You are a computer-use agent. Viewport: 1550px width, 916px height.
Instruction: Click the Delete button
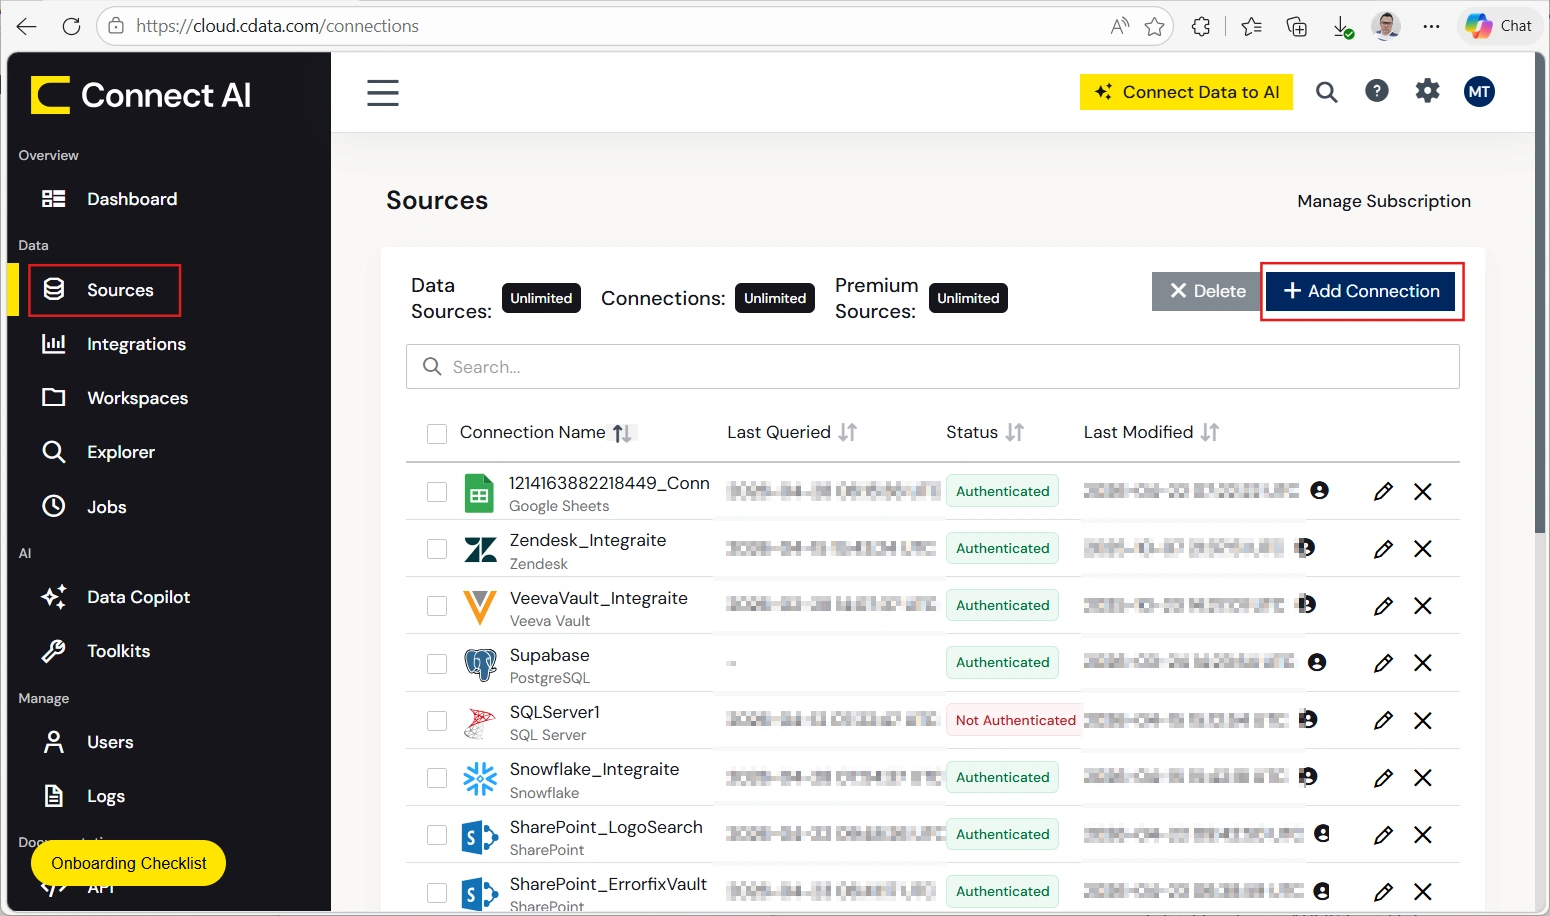1207,291
